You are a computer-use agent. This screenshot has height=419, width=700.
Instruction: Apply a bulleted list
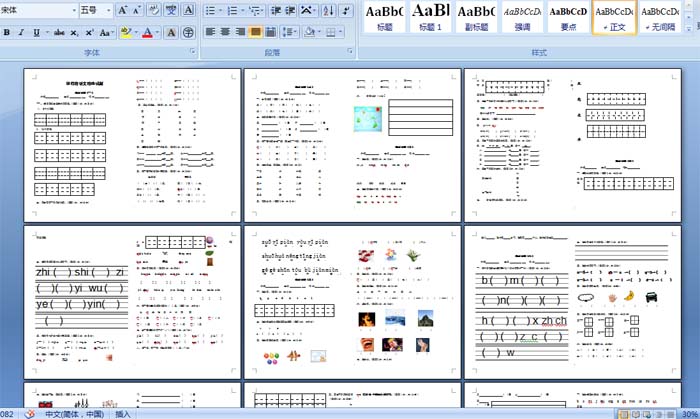pos(210,11)
